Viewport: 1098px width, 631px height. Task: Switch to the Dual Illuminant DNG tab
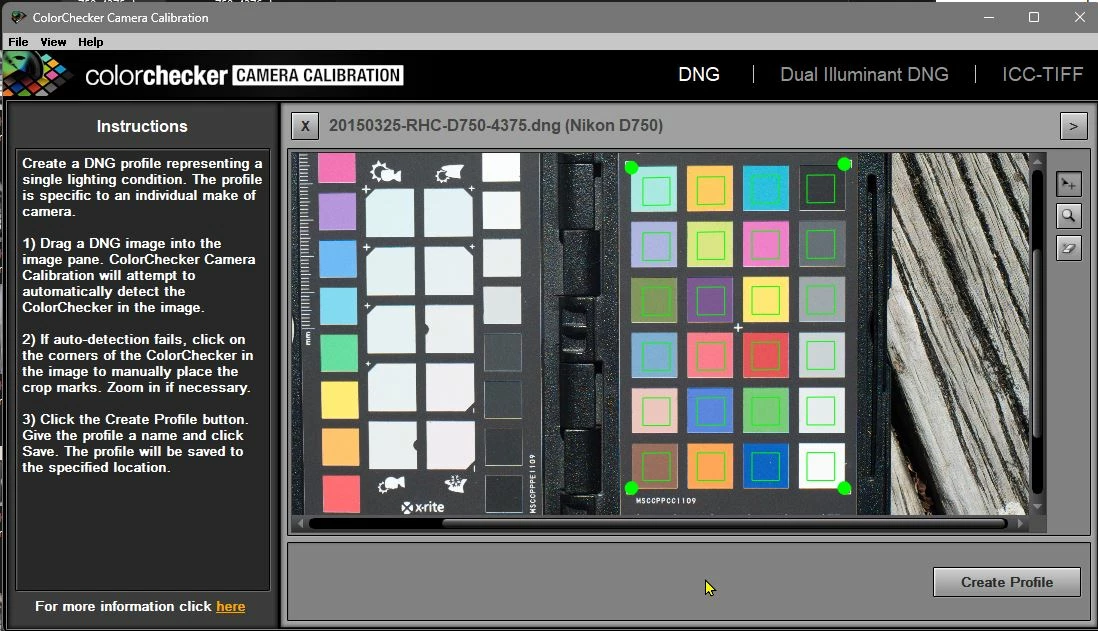pos(864,74)
